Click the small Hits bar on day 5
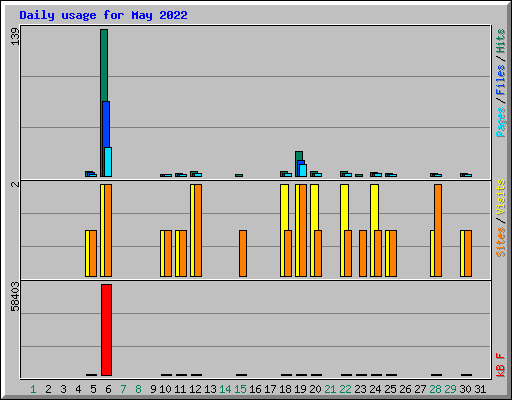Viewport: 512px width, 400px height. coord(88,173)
